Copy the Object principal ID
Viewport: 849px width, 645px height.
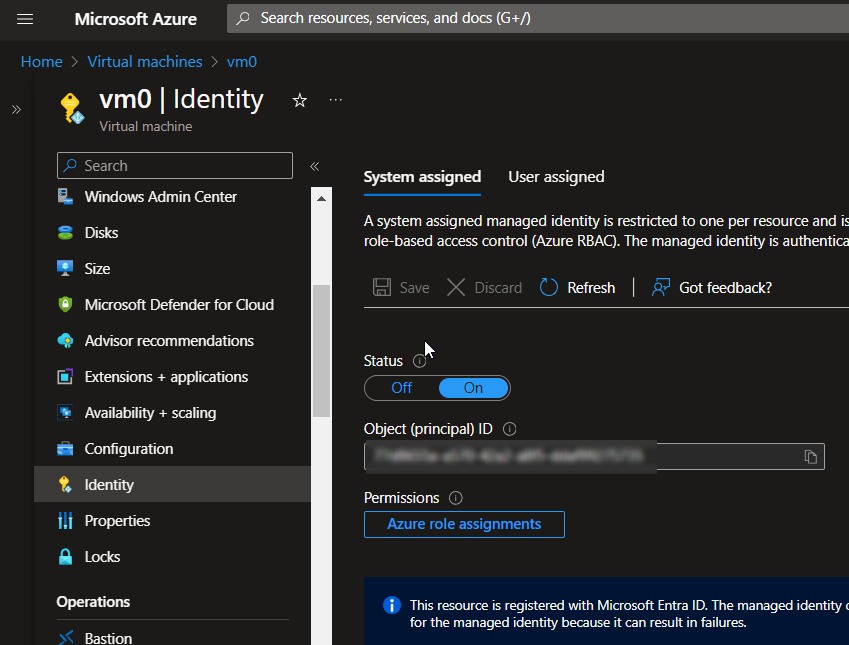click(811, 457)
